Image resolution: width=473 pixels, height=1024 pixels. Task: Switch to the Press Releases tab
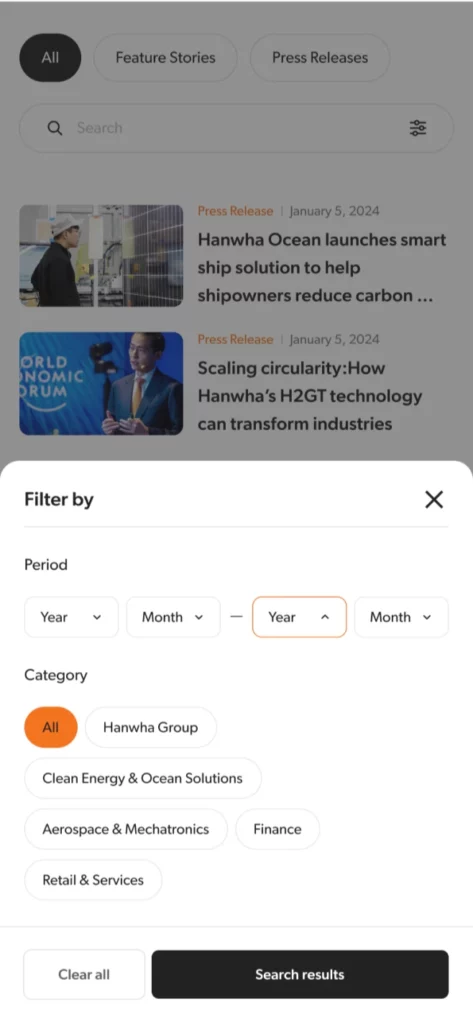[320, 57]
